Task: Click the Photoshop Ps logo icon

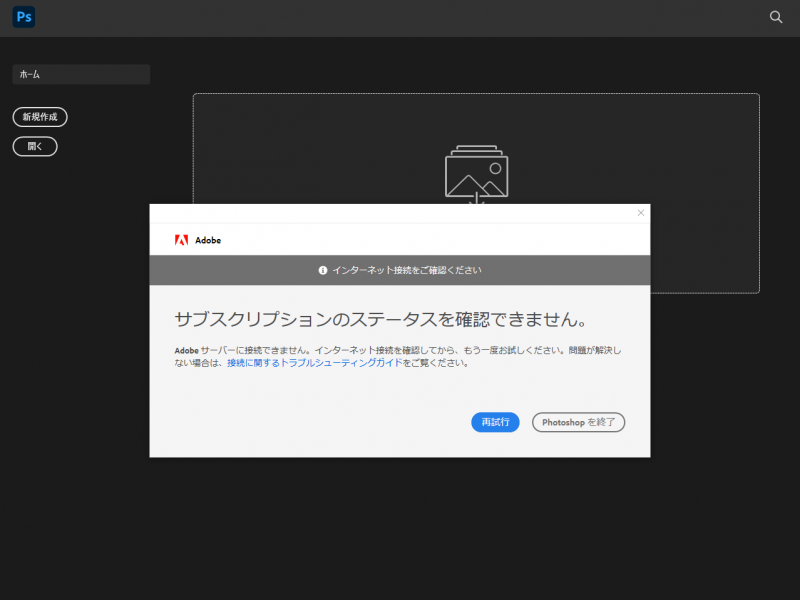Action: (x=23, y=17)
